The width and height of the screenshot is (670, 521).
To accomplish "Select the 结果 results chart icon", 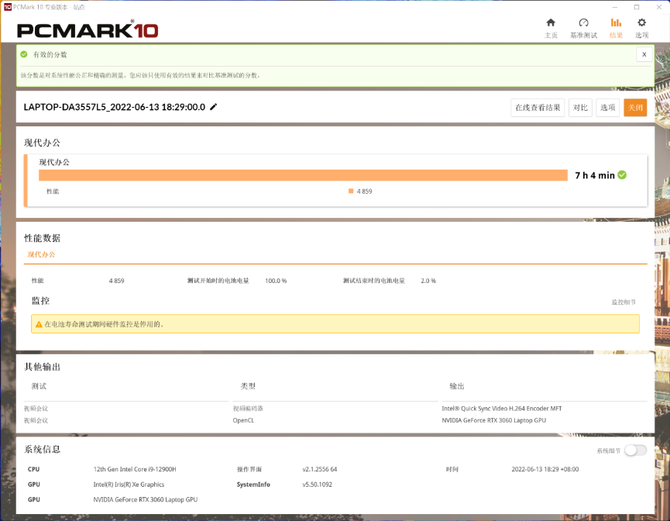I will point(616,23).
